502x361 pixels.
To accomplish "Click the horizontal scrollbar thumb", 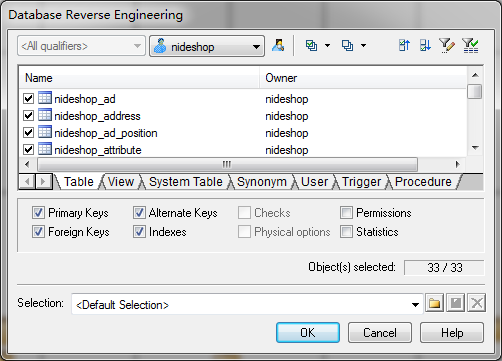I will pos(227,164).
